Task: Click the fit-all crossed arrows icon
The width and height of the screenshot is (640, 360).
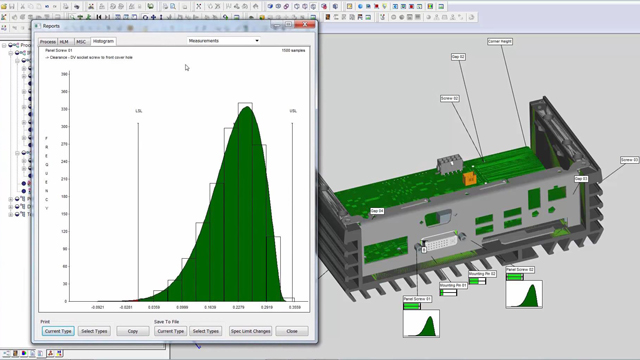Action: (198, 7)
